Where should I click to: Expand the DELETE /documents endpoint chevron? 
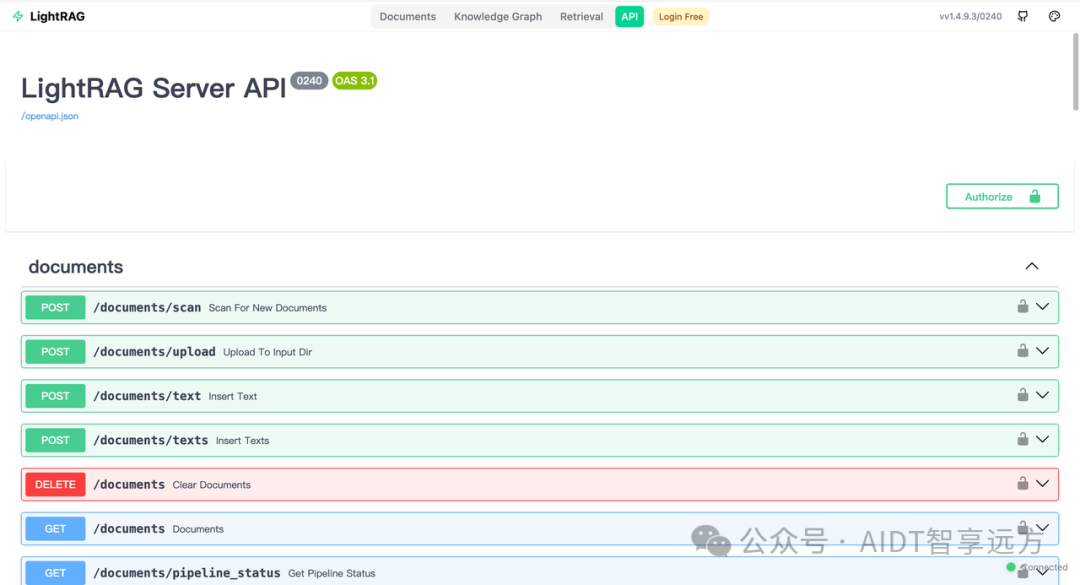[x=1043, y=483]
